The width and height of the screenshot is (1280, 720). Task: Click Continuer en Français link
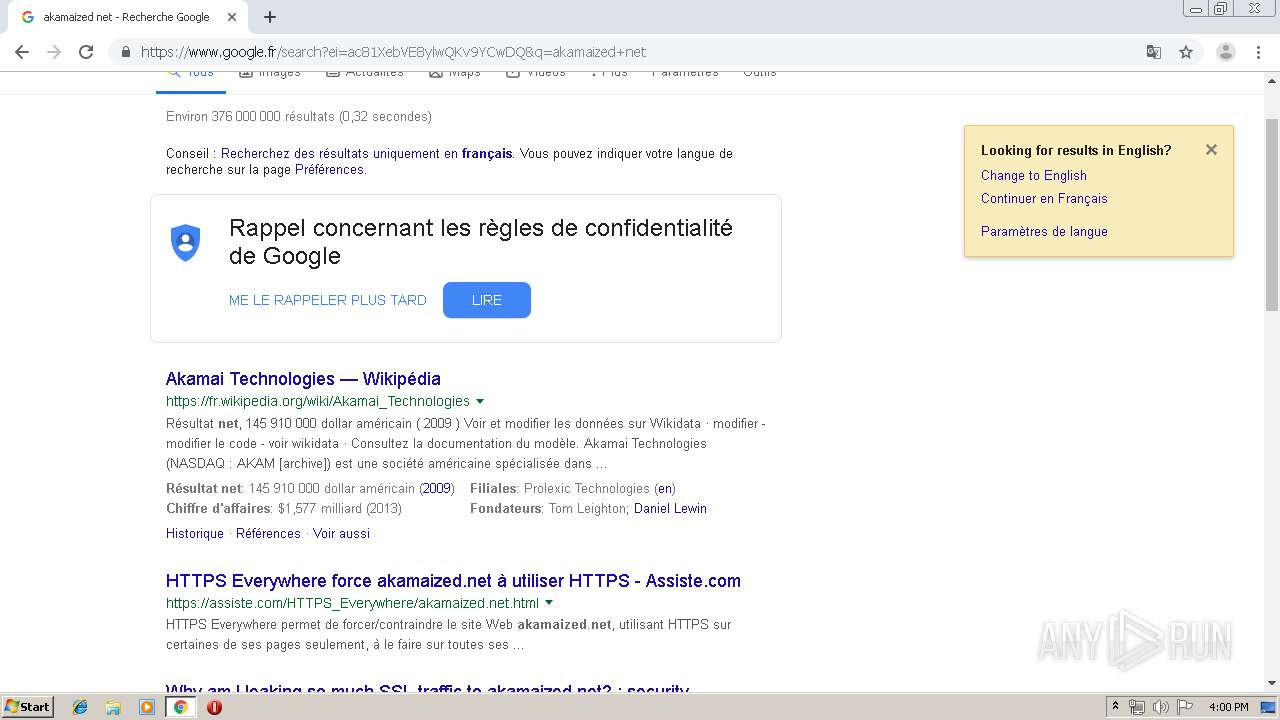[1044, 198]
